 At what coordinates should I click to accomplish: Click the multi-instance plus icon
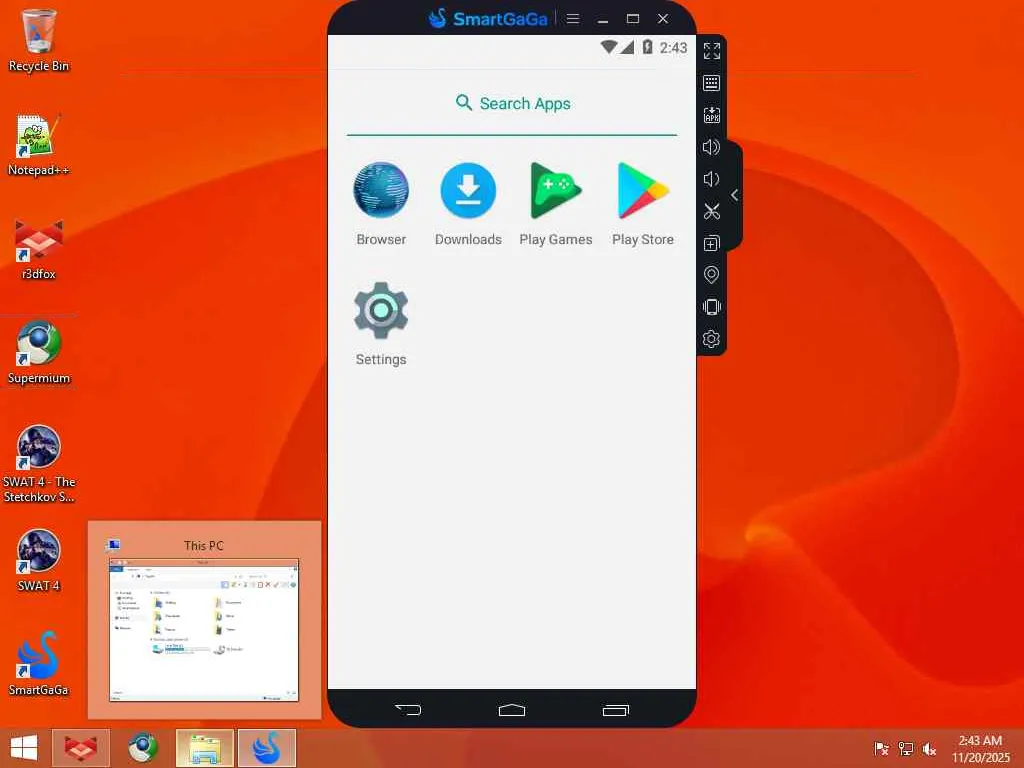point(712,243)
